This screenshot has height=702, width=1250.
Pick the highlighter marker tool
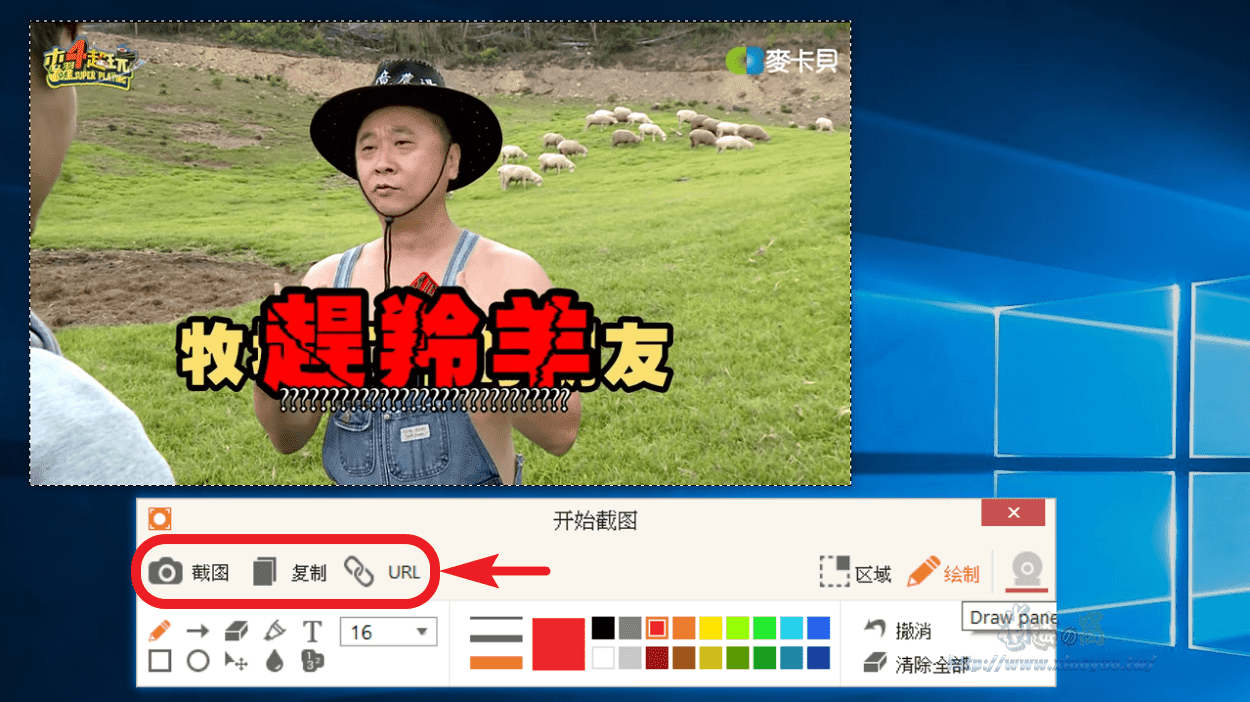point(274,631)
